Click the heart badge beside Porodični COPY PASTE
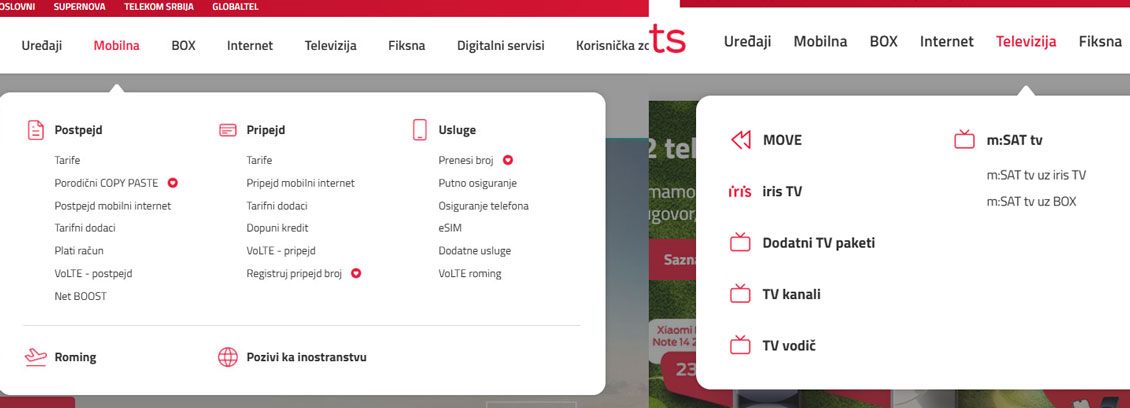1130x408 pixels. coord(172,183)
